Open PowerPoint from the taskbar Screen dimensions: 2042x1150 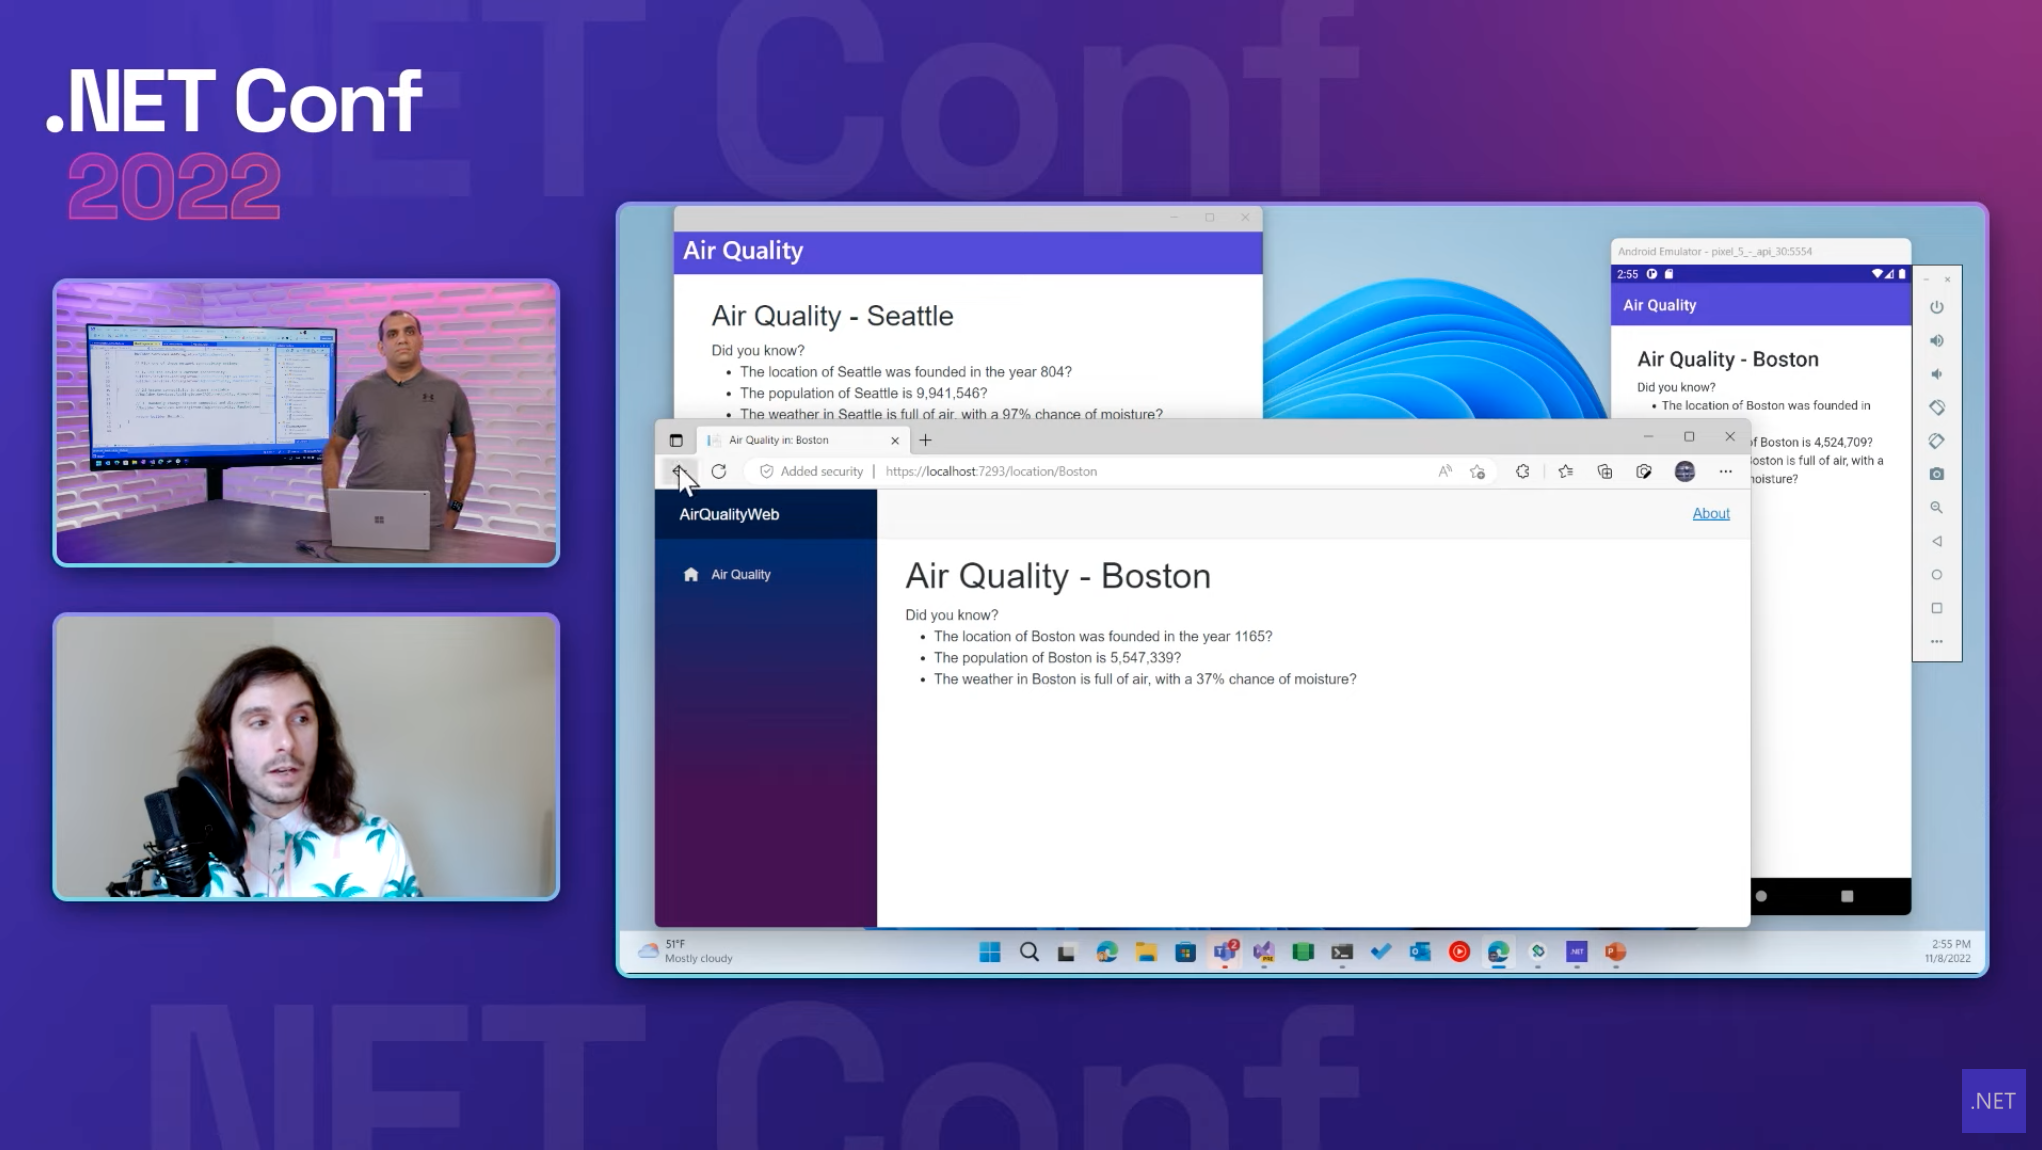tap(1615, 952)
